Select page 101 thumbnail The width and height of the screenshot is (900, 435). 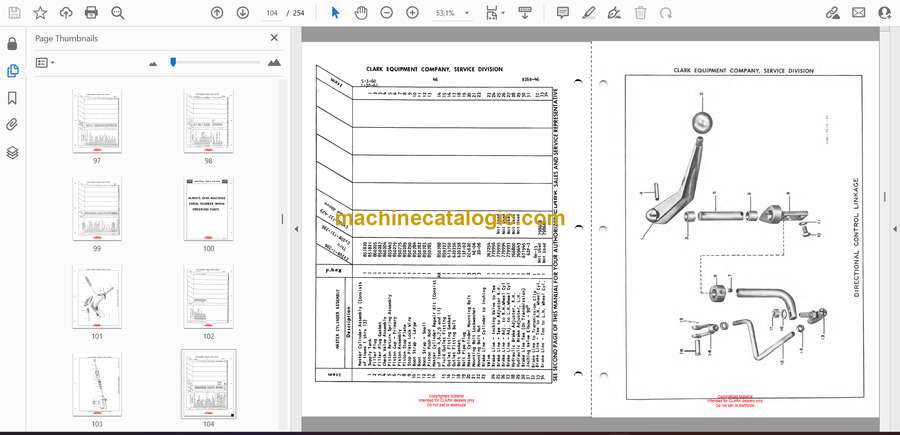96,297
